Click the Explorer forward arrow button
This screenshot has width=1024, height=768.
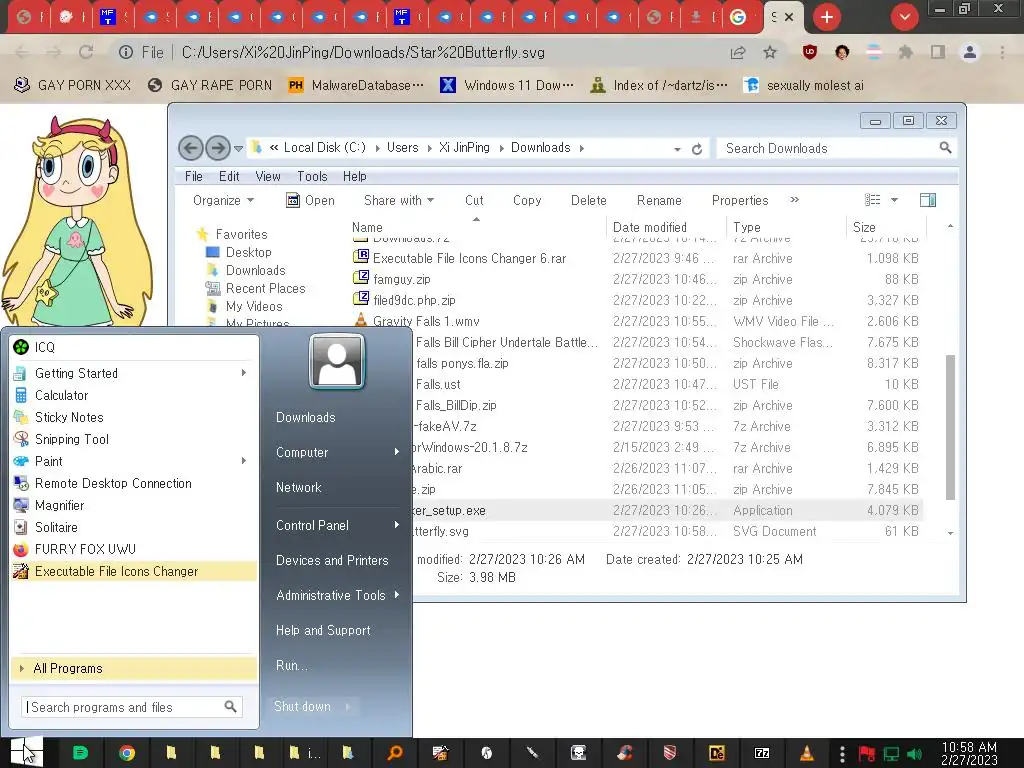click(x=217, y=148)
